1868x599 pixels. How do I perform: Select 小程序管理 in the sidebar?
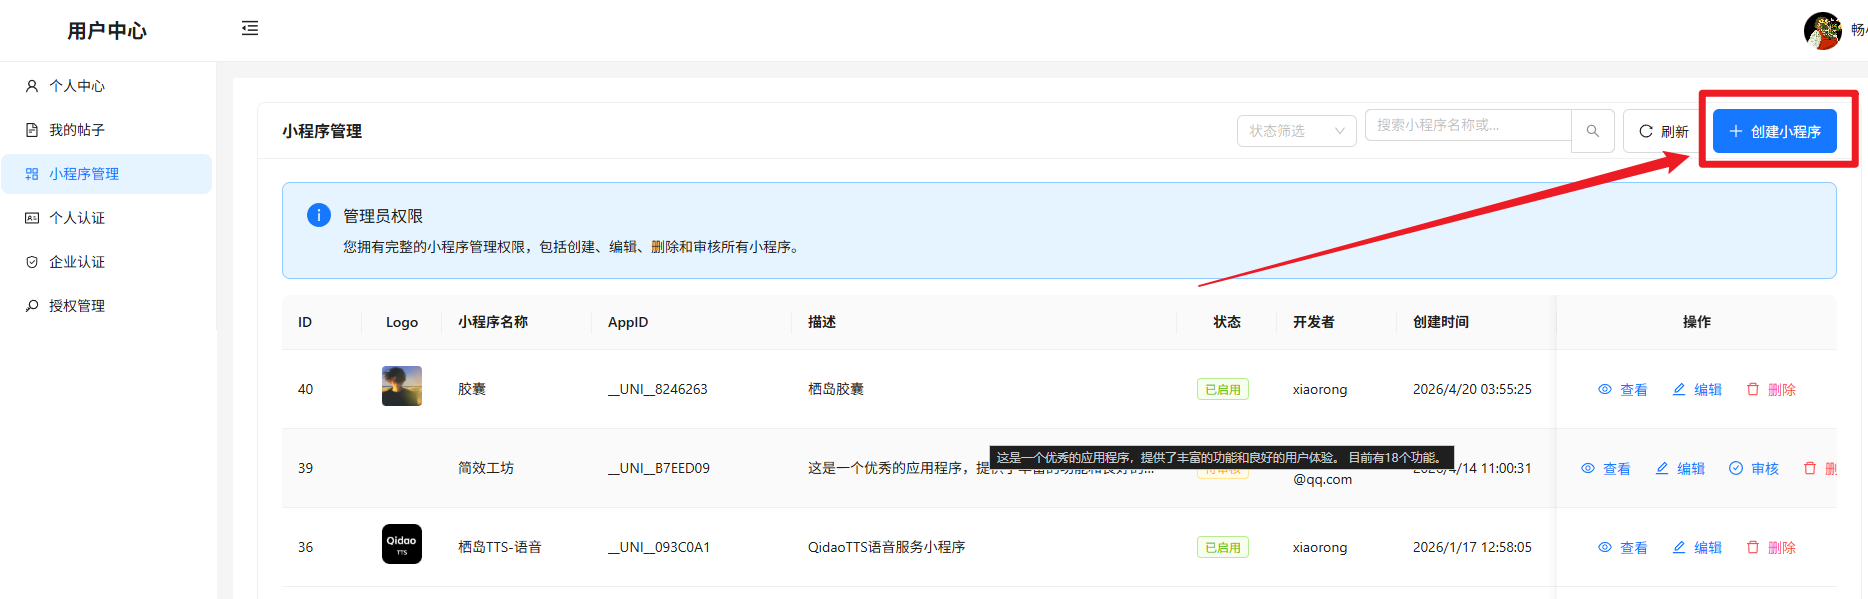[x=107, y=174]
